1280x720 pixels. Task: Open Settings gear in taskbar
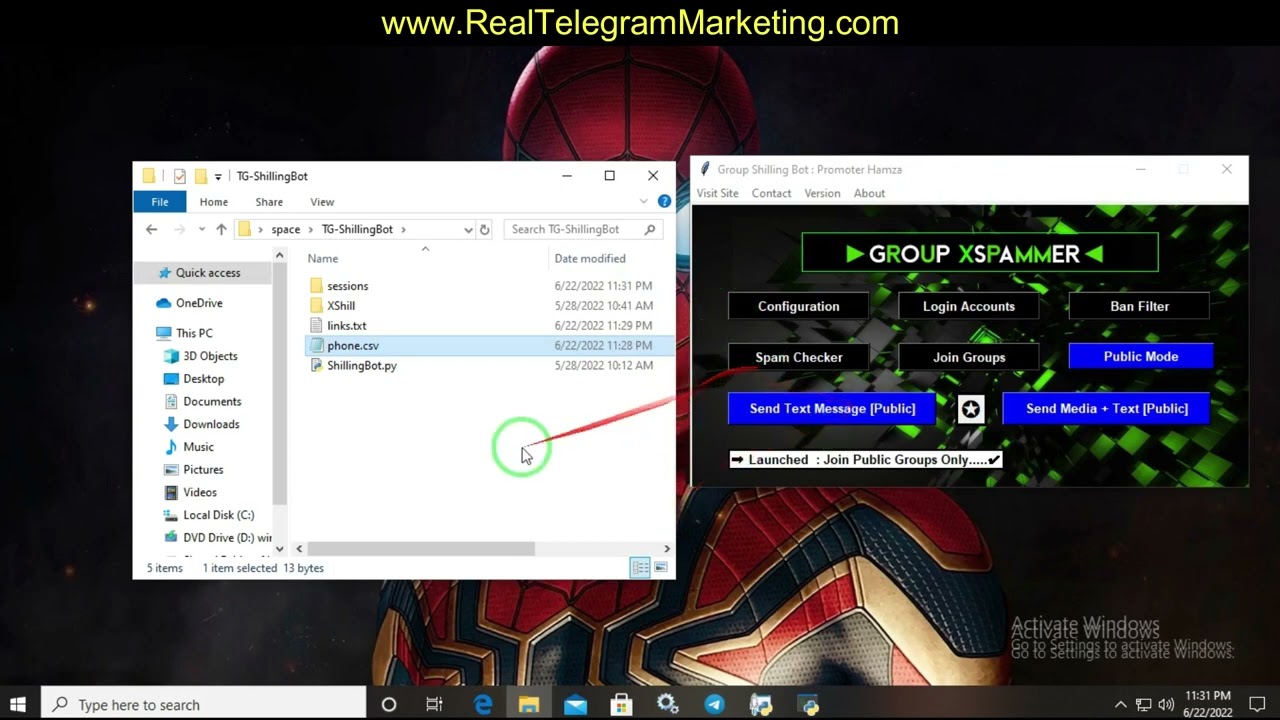(668, 704)
